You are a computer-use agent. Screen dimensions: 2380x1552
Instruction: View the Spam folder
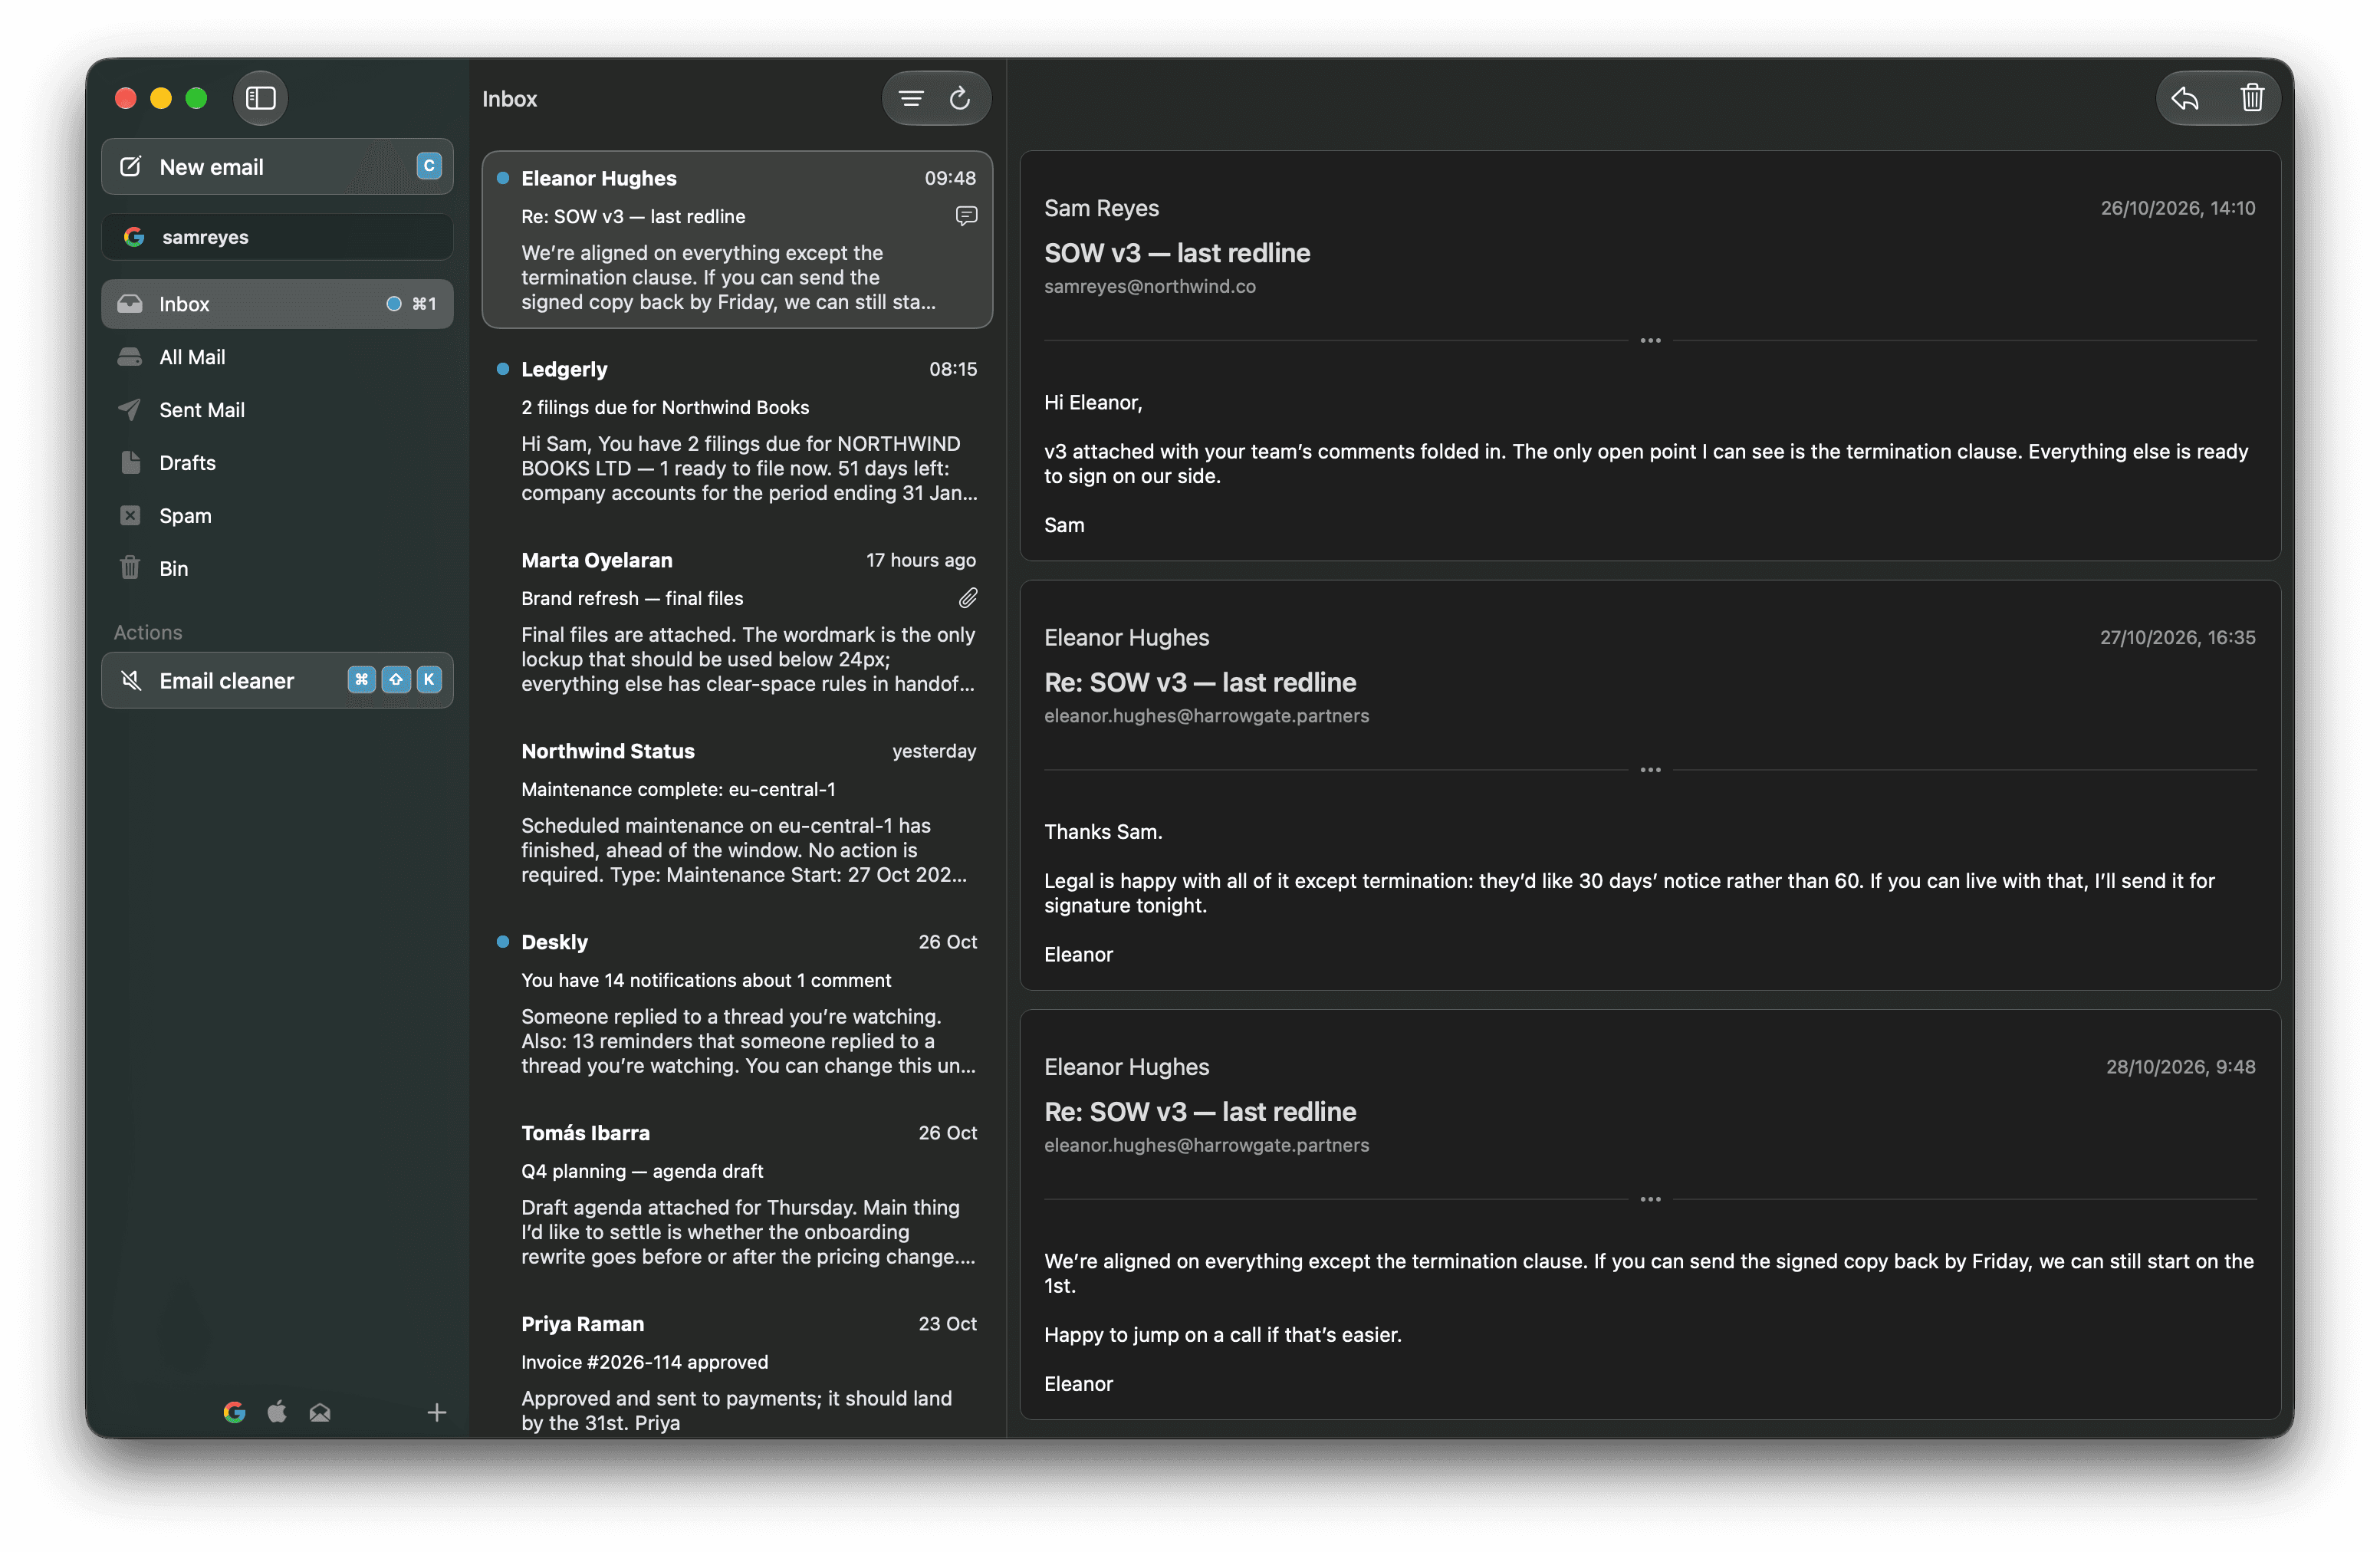277,516
